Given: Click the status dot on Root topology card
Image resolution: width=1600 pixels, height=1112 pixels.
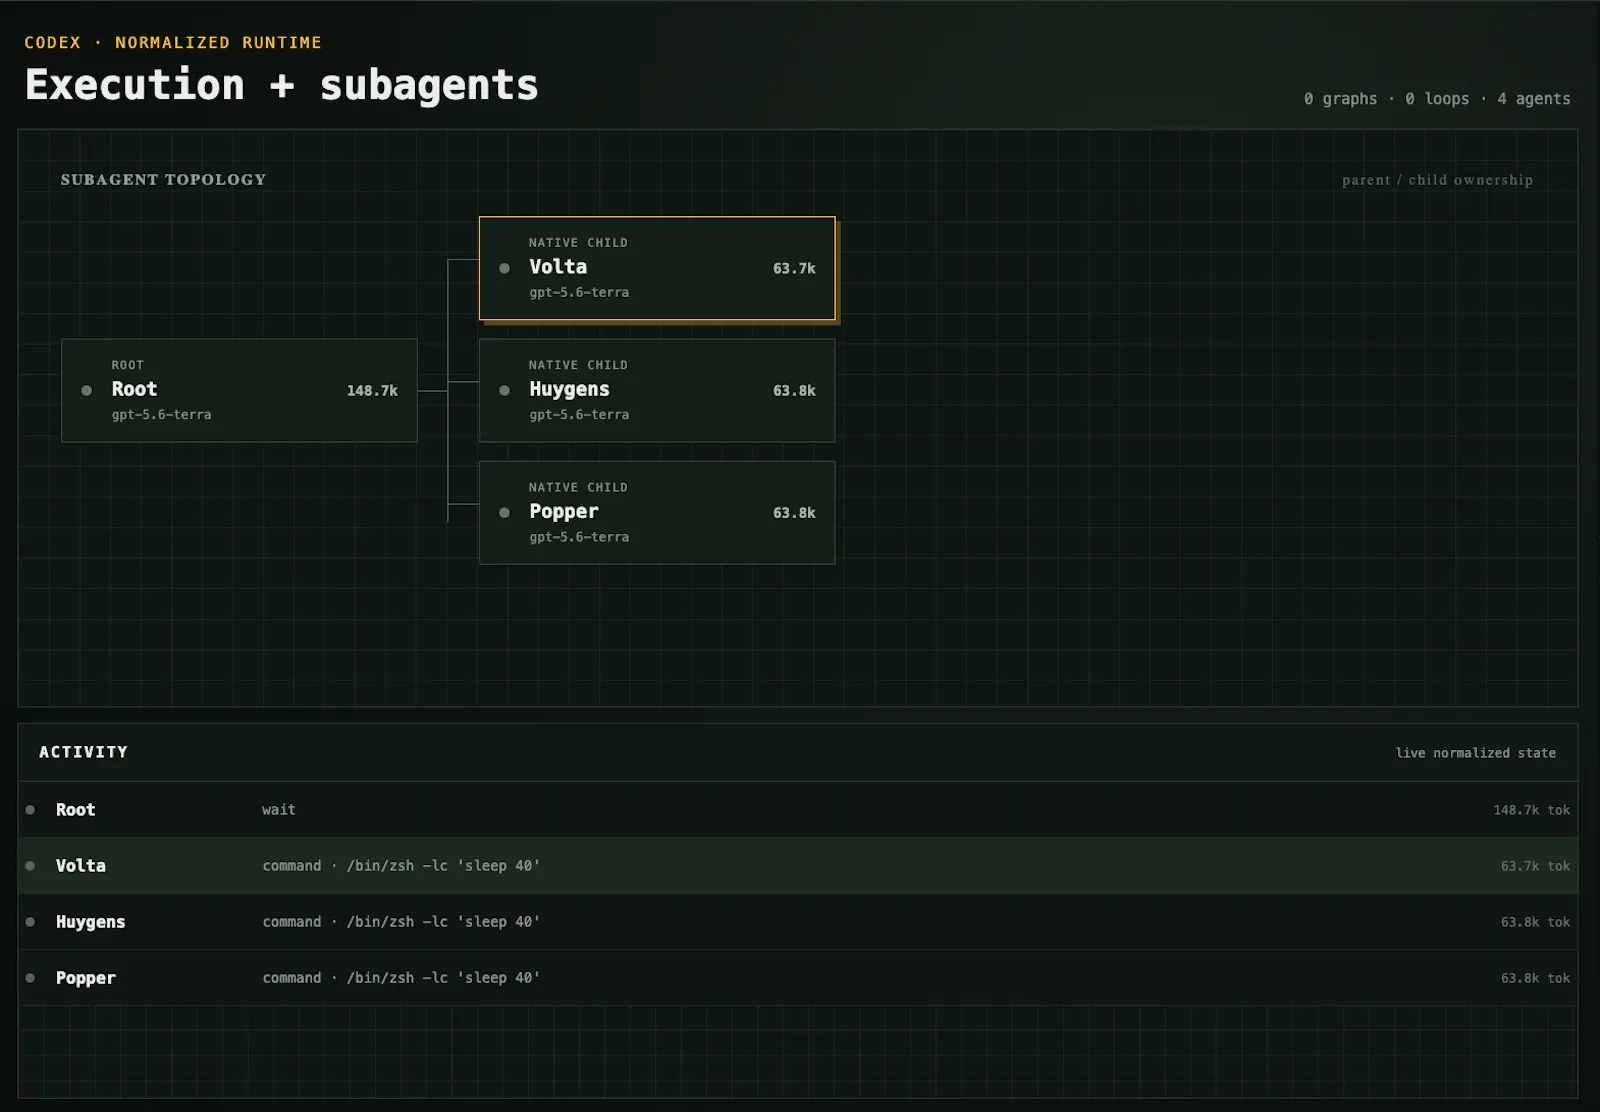Looking at the screenshot, I should [x=87, y=391].
